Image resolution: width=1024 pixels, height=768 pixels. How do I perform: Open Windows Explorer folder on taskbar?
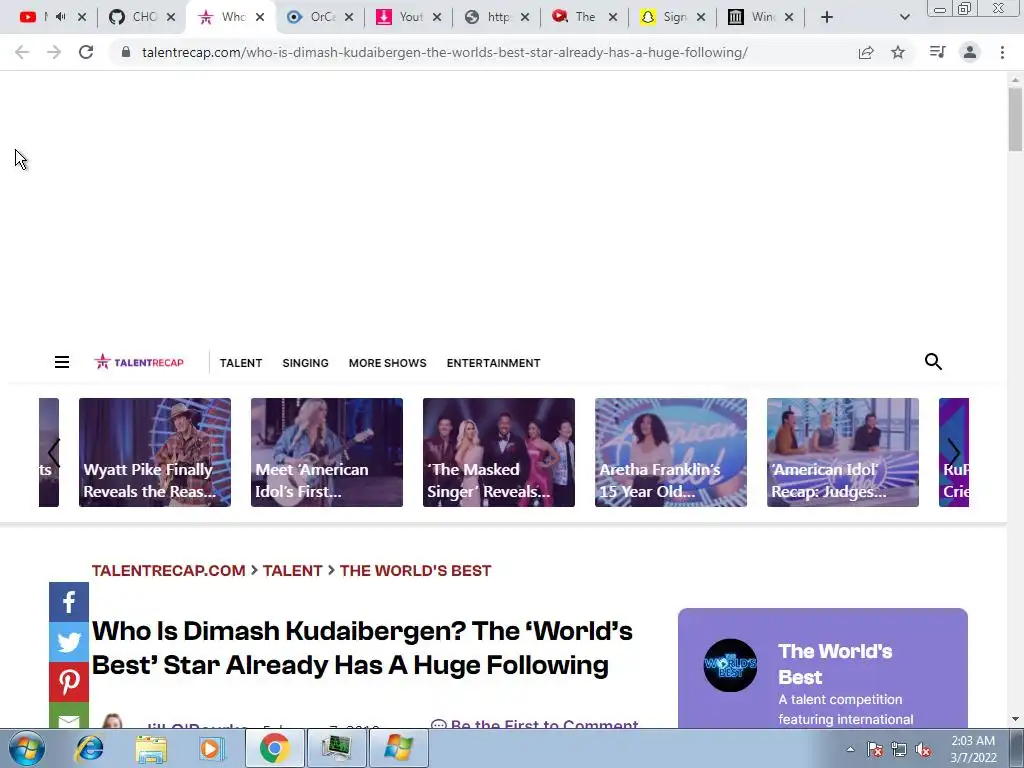click(x=151, y=748)
